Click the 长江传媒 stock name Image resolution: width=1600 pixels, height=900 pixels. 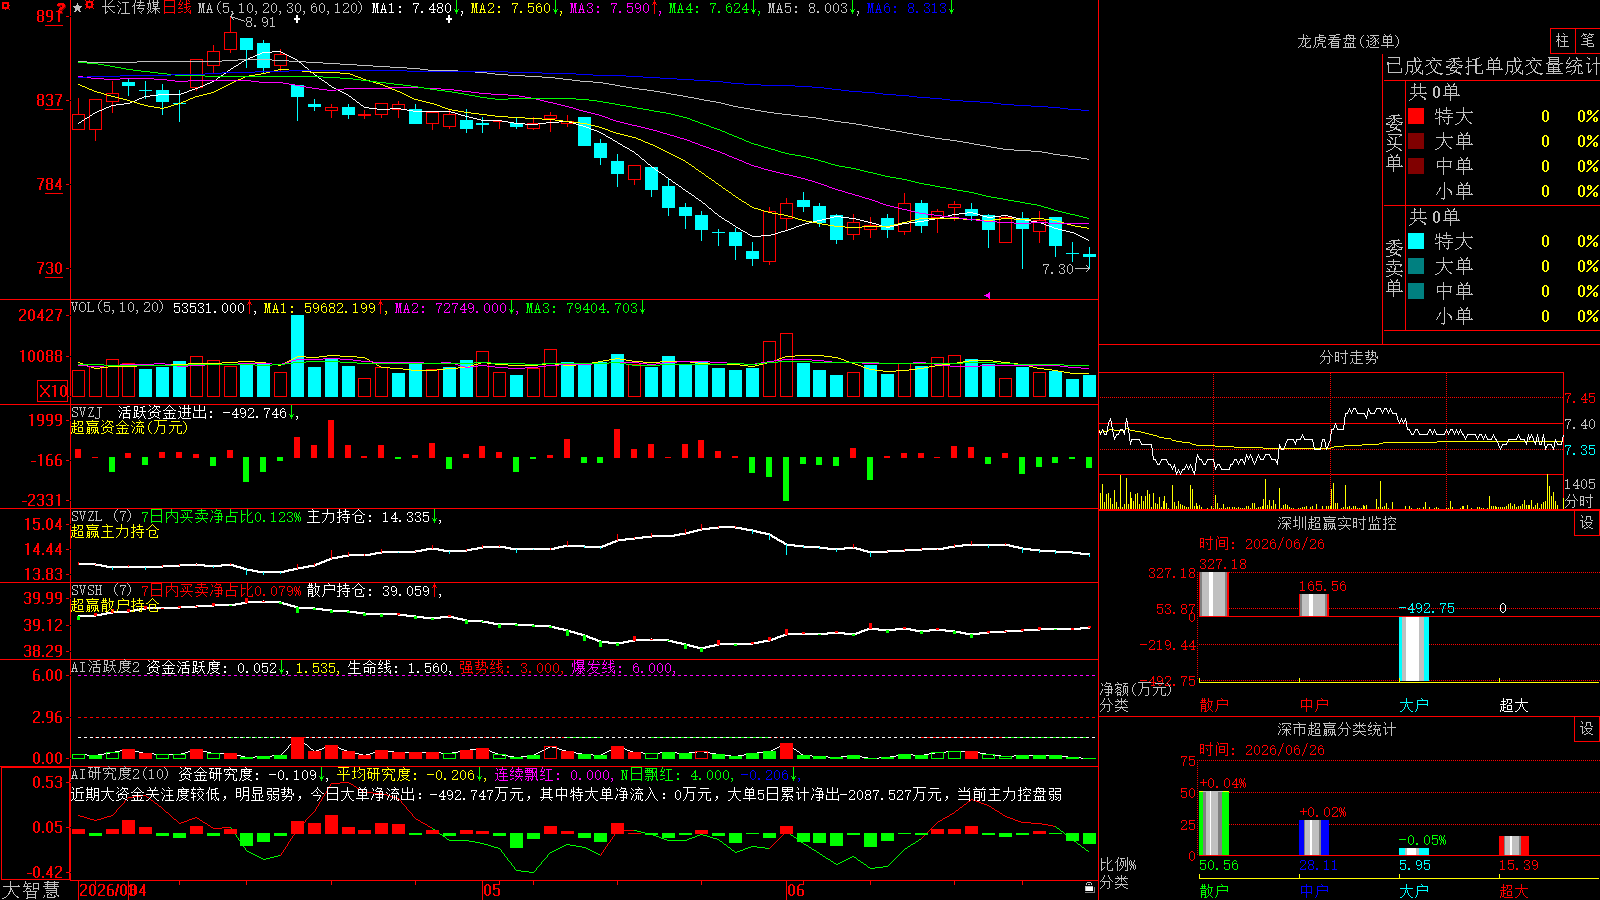point(130,8)
